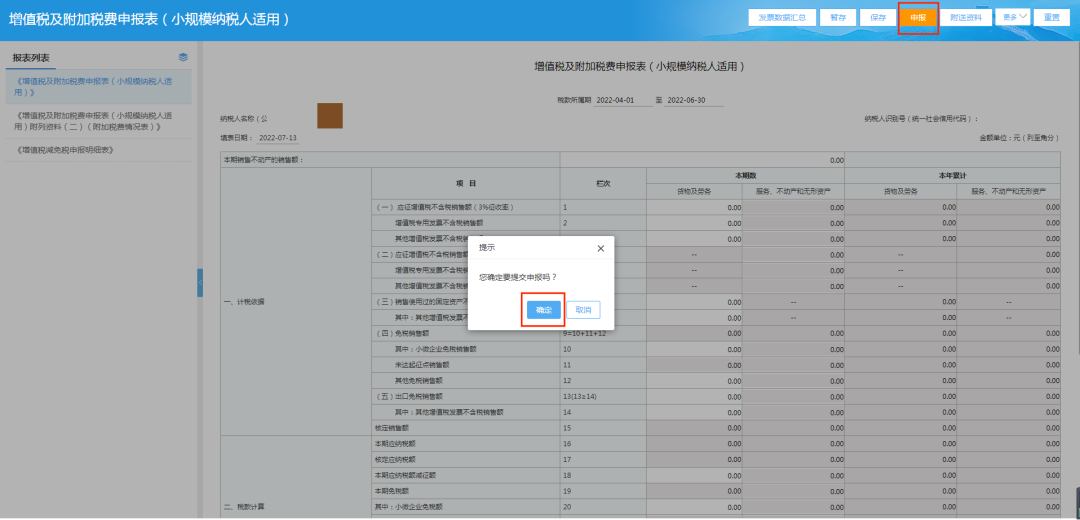Viewport: 1080px width, 520px height.
Task: Click the stacked layers icon in 报表列表 header
Action: [183, 57]
